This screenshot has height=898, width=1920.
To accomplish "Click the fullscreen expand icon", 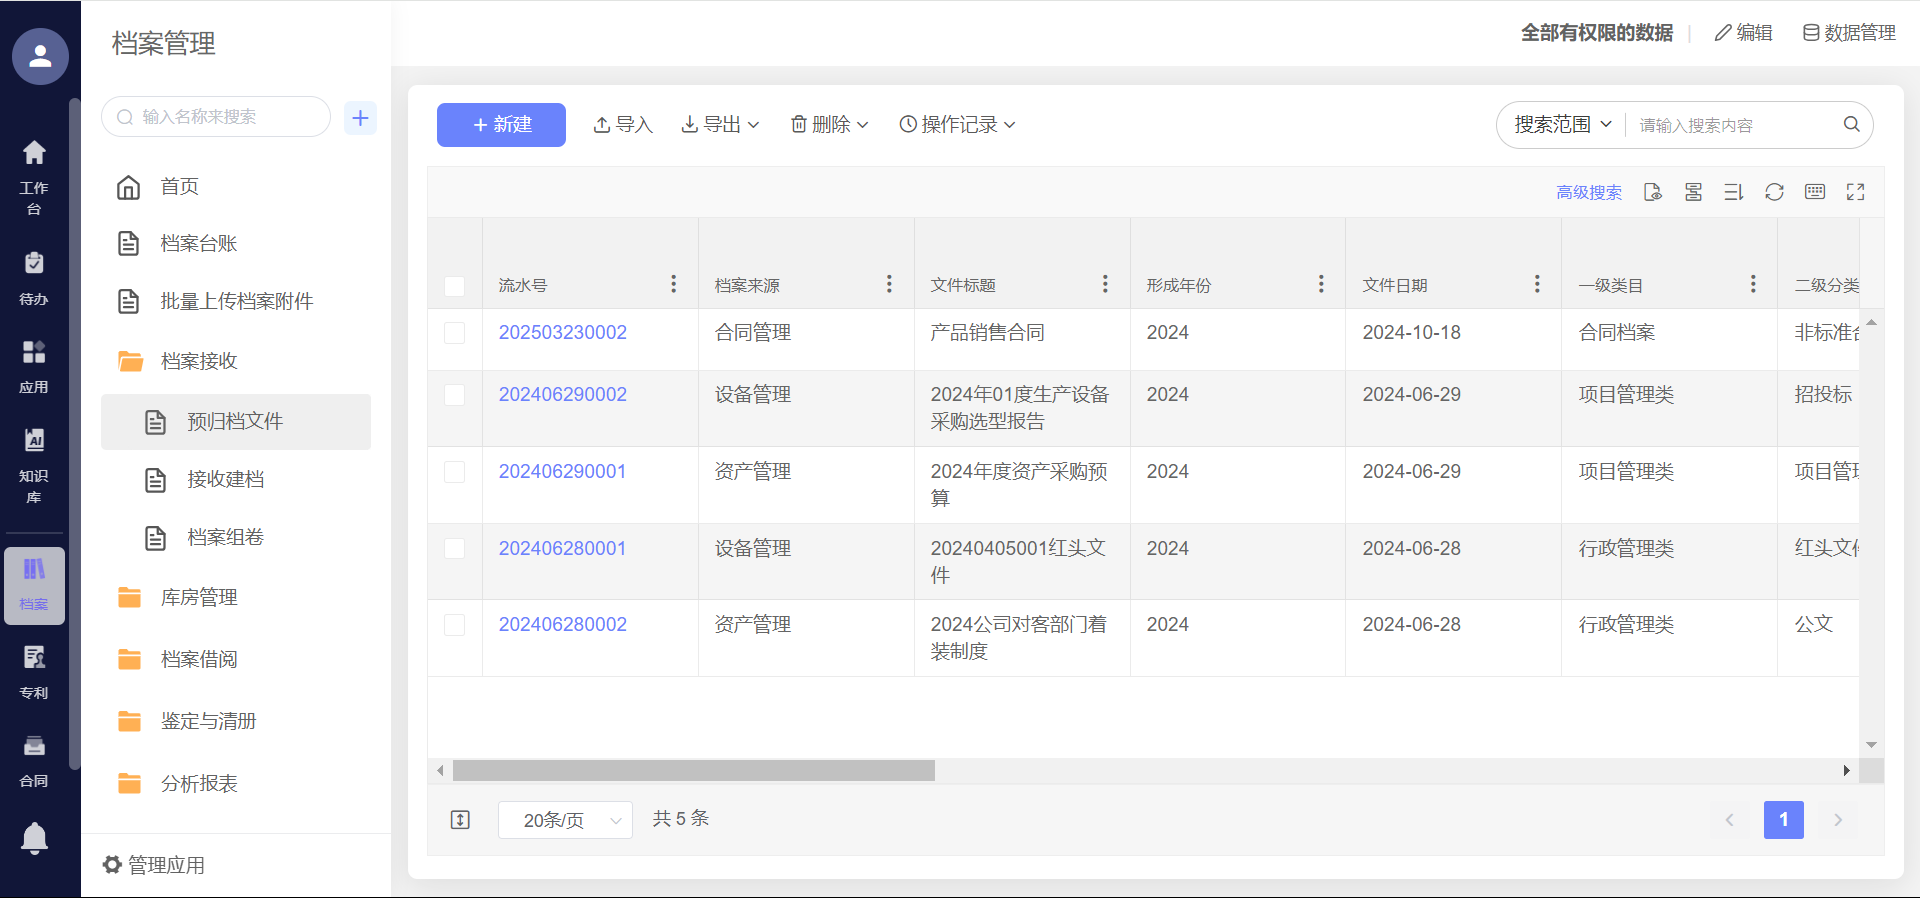I will [1855, 192].
